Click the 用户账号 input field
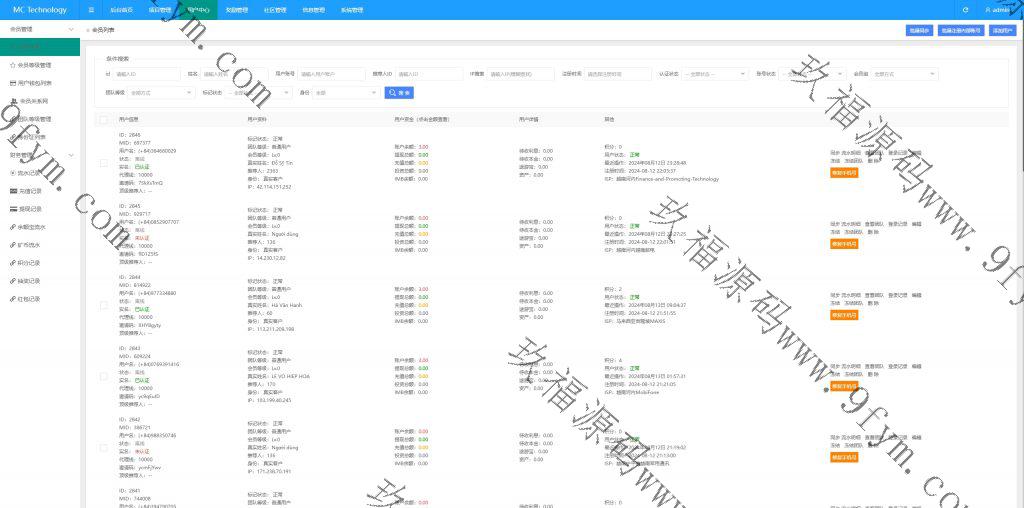This screenshot has width=1024, height=508. pos(332,74)
